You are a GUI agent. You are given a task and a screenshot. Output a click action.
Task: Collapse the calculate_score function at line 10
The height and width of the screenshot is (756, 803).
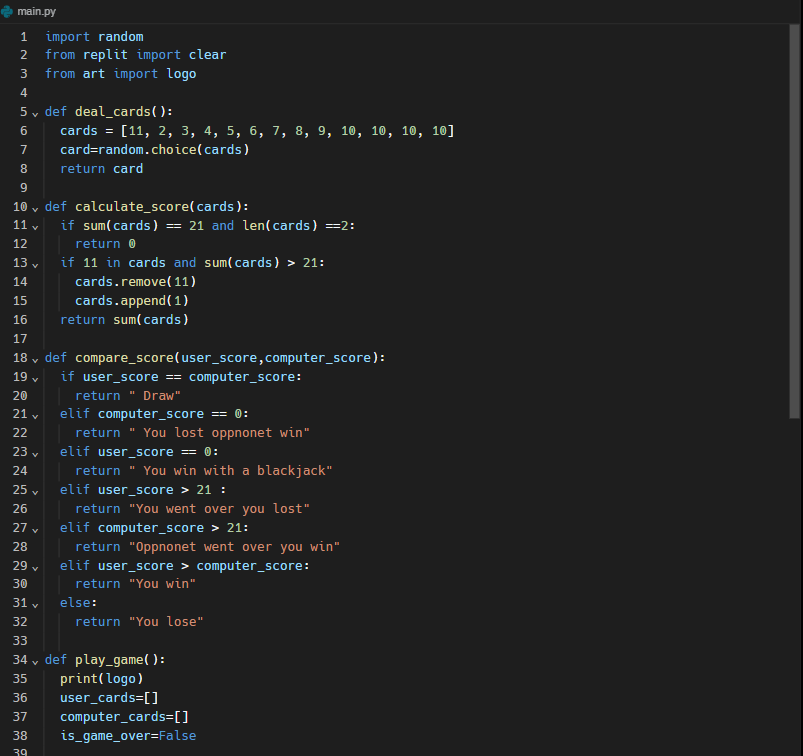tap(35, 206)
